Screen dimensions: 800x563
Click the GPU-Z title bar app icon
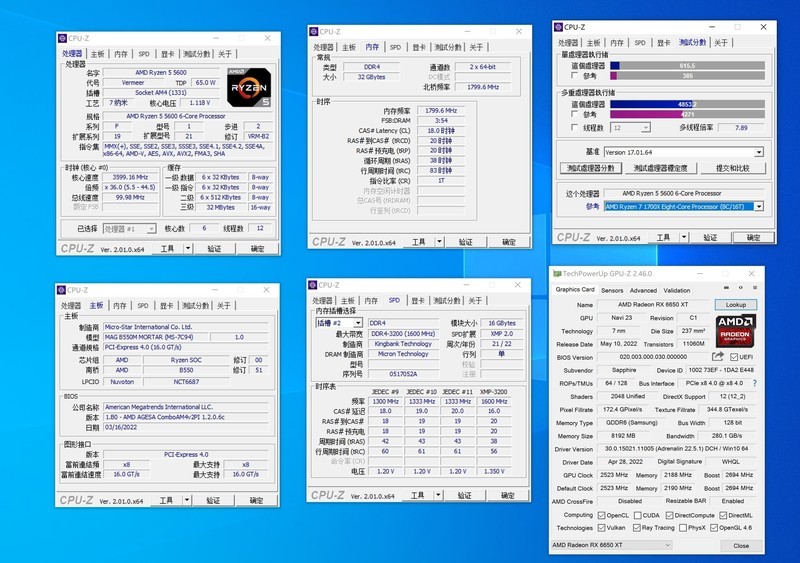click(556, 273)
